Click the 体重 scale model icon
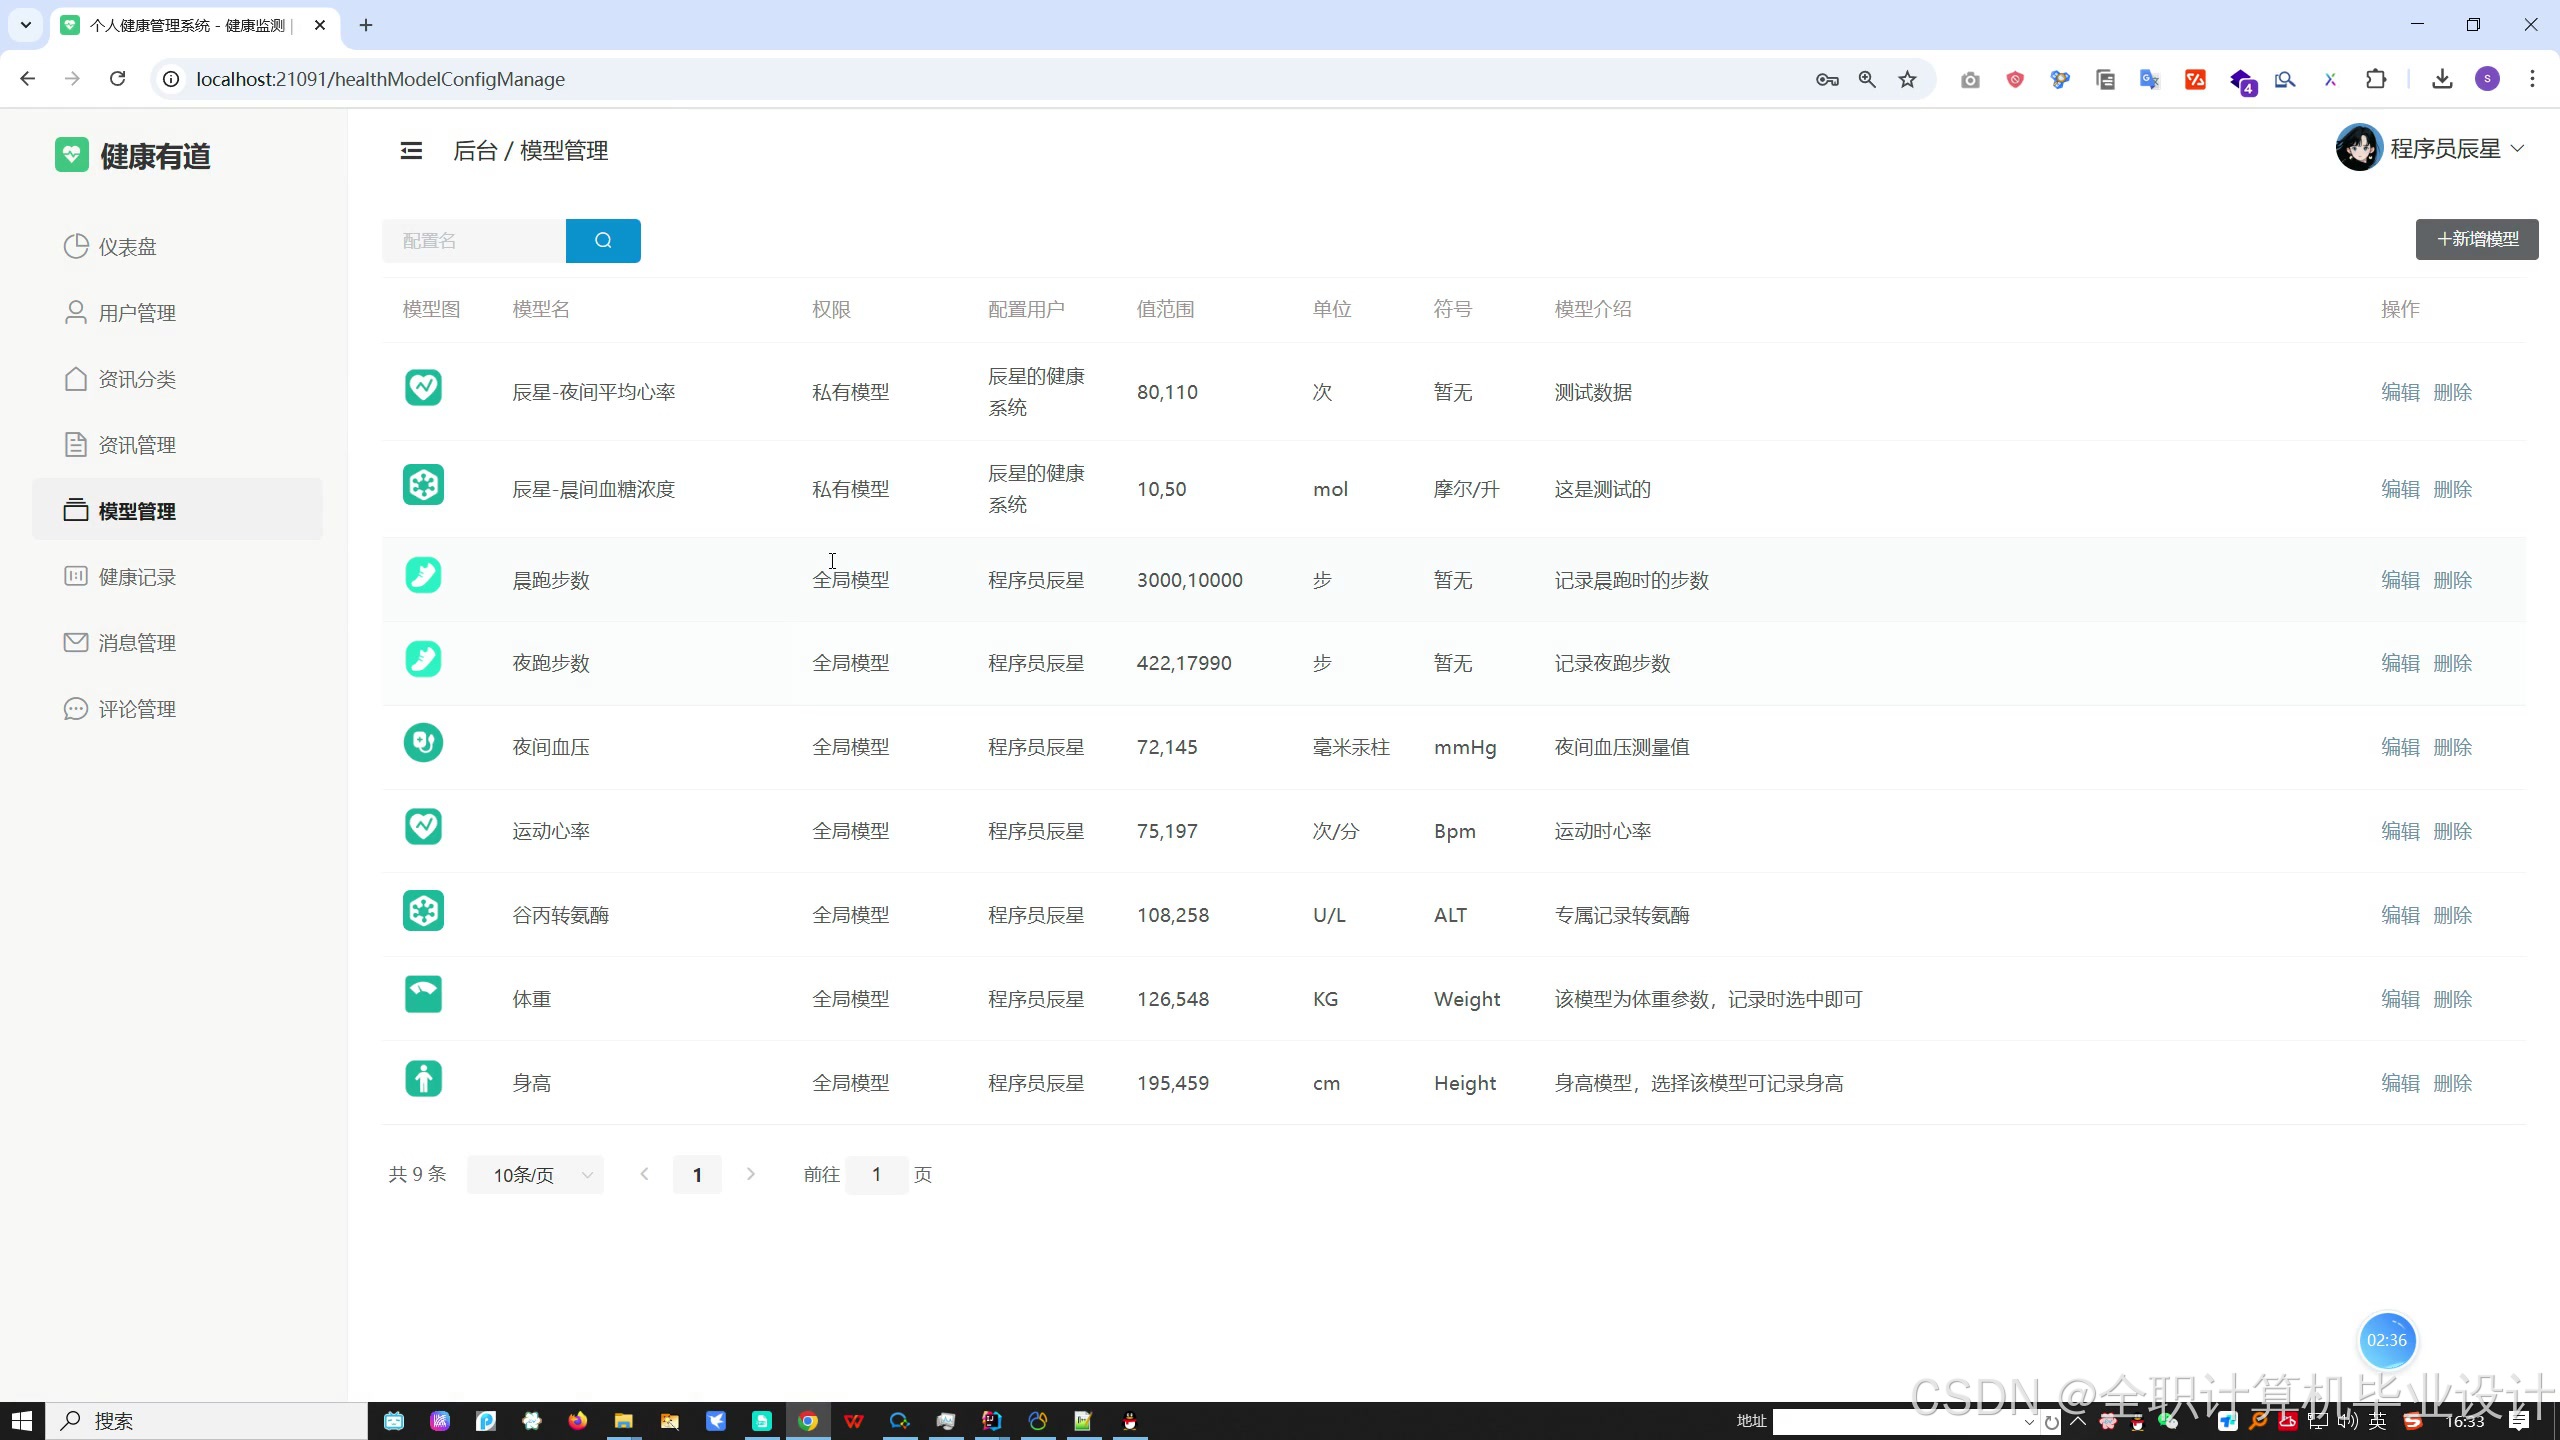2560x1440 pixels. (x=423, y=995)
